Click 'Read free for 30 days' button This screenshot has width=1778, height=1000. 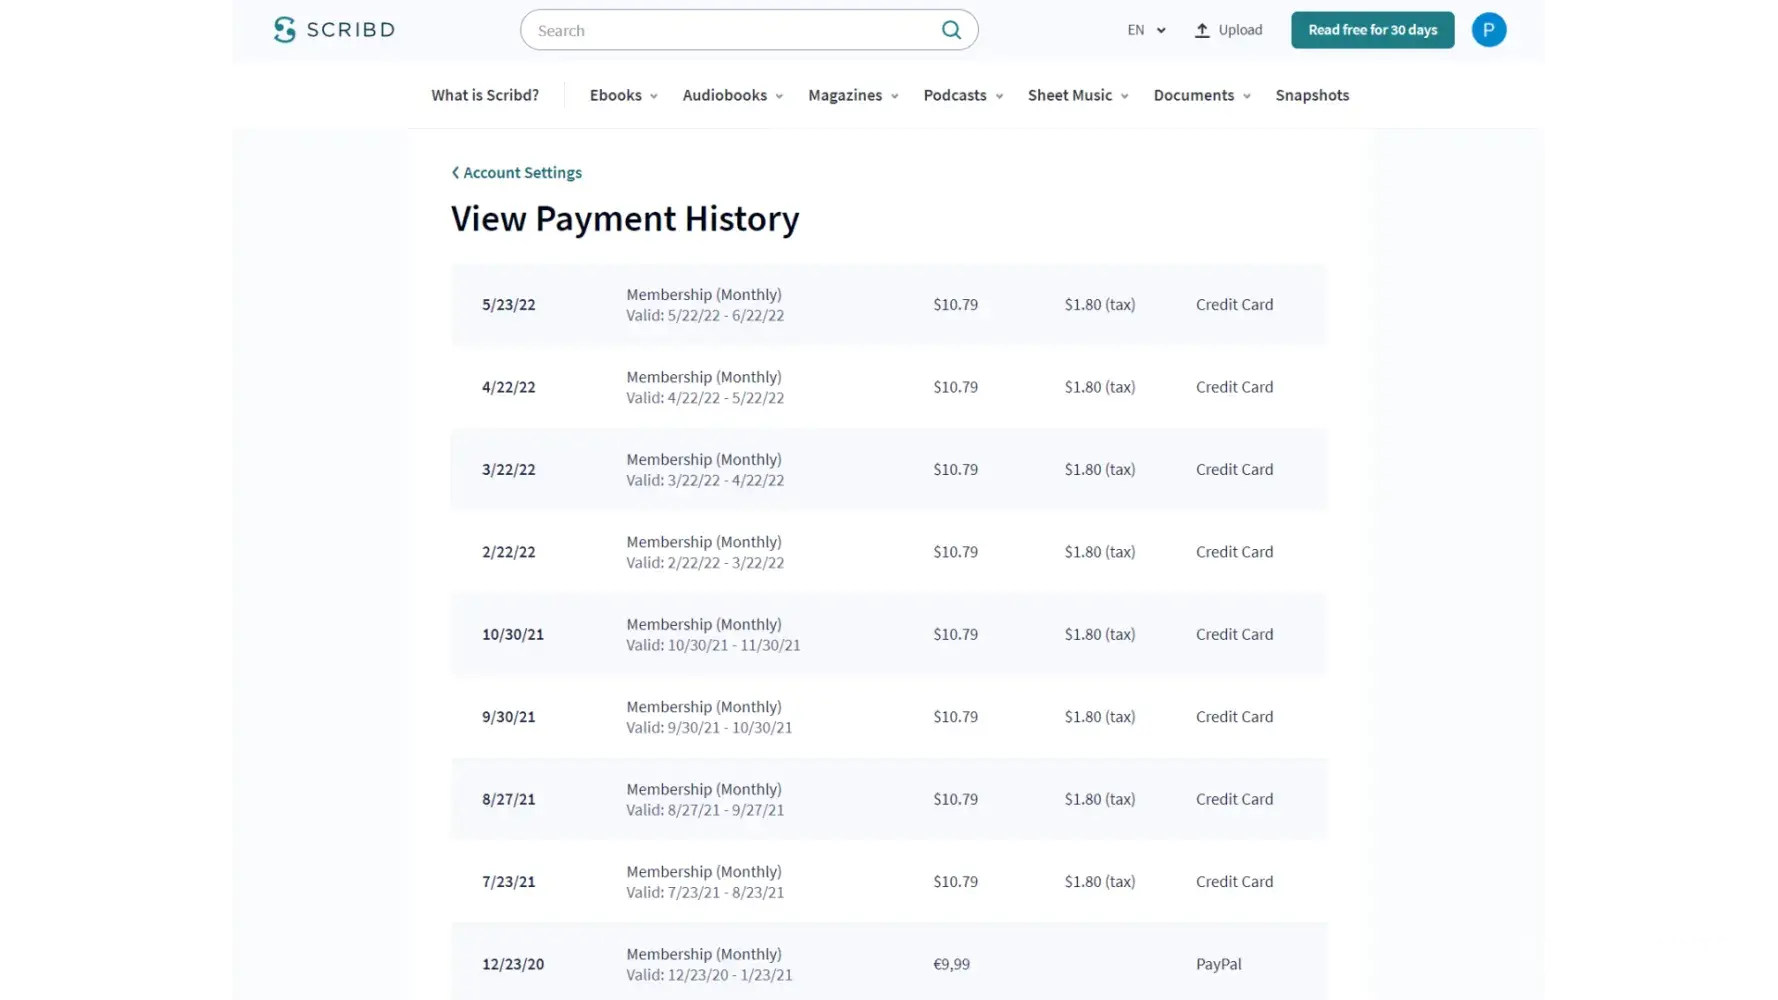[x=1372, y=30]
